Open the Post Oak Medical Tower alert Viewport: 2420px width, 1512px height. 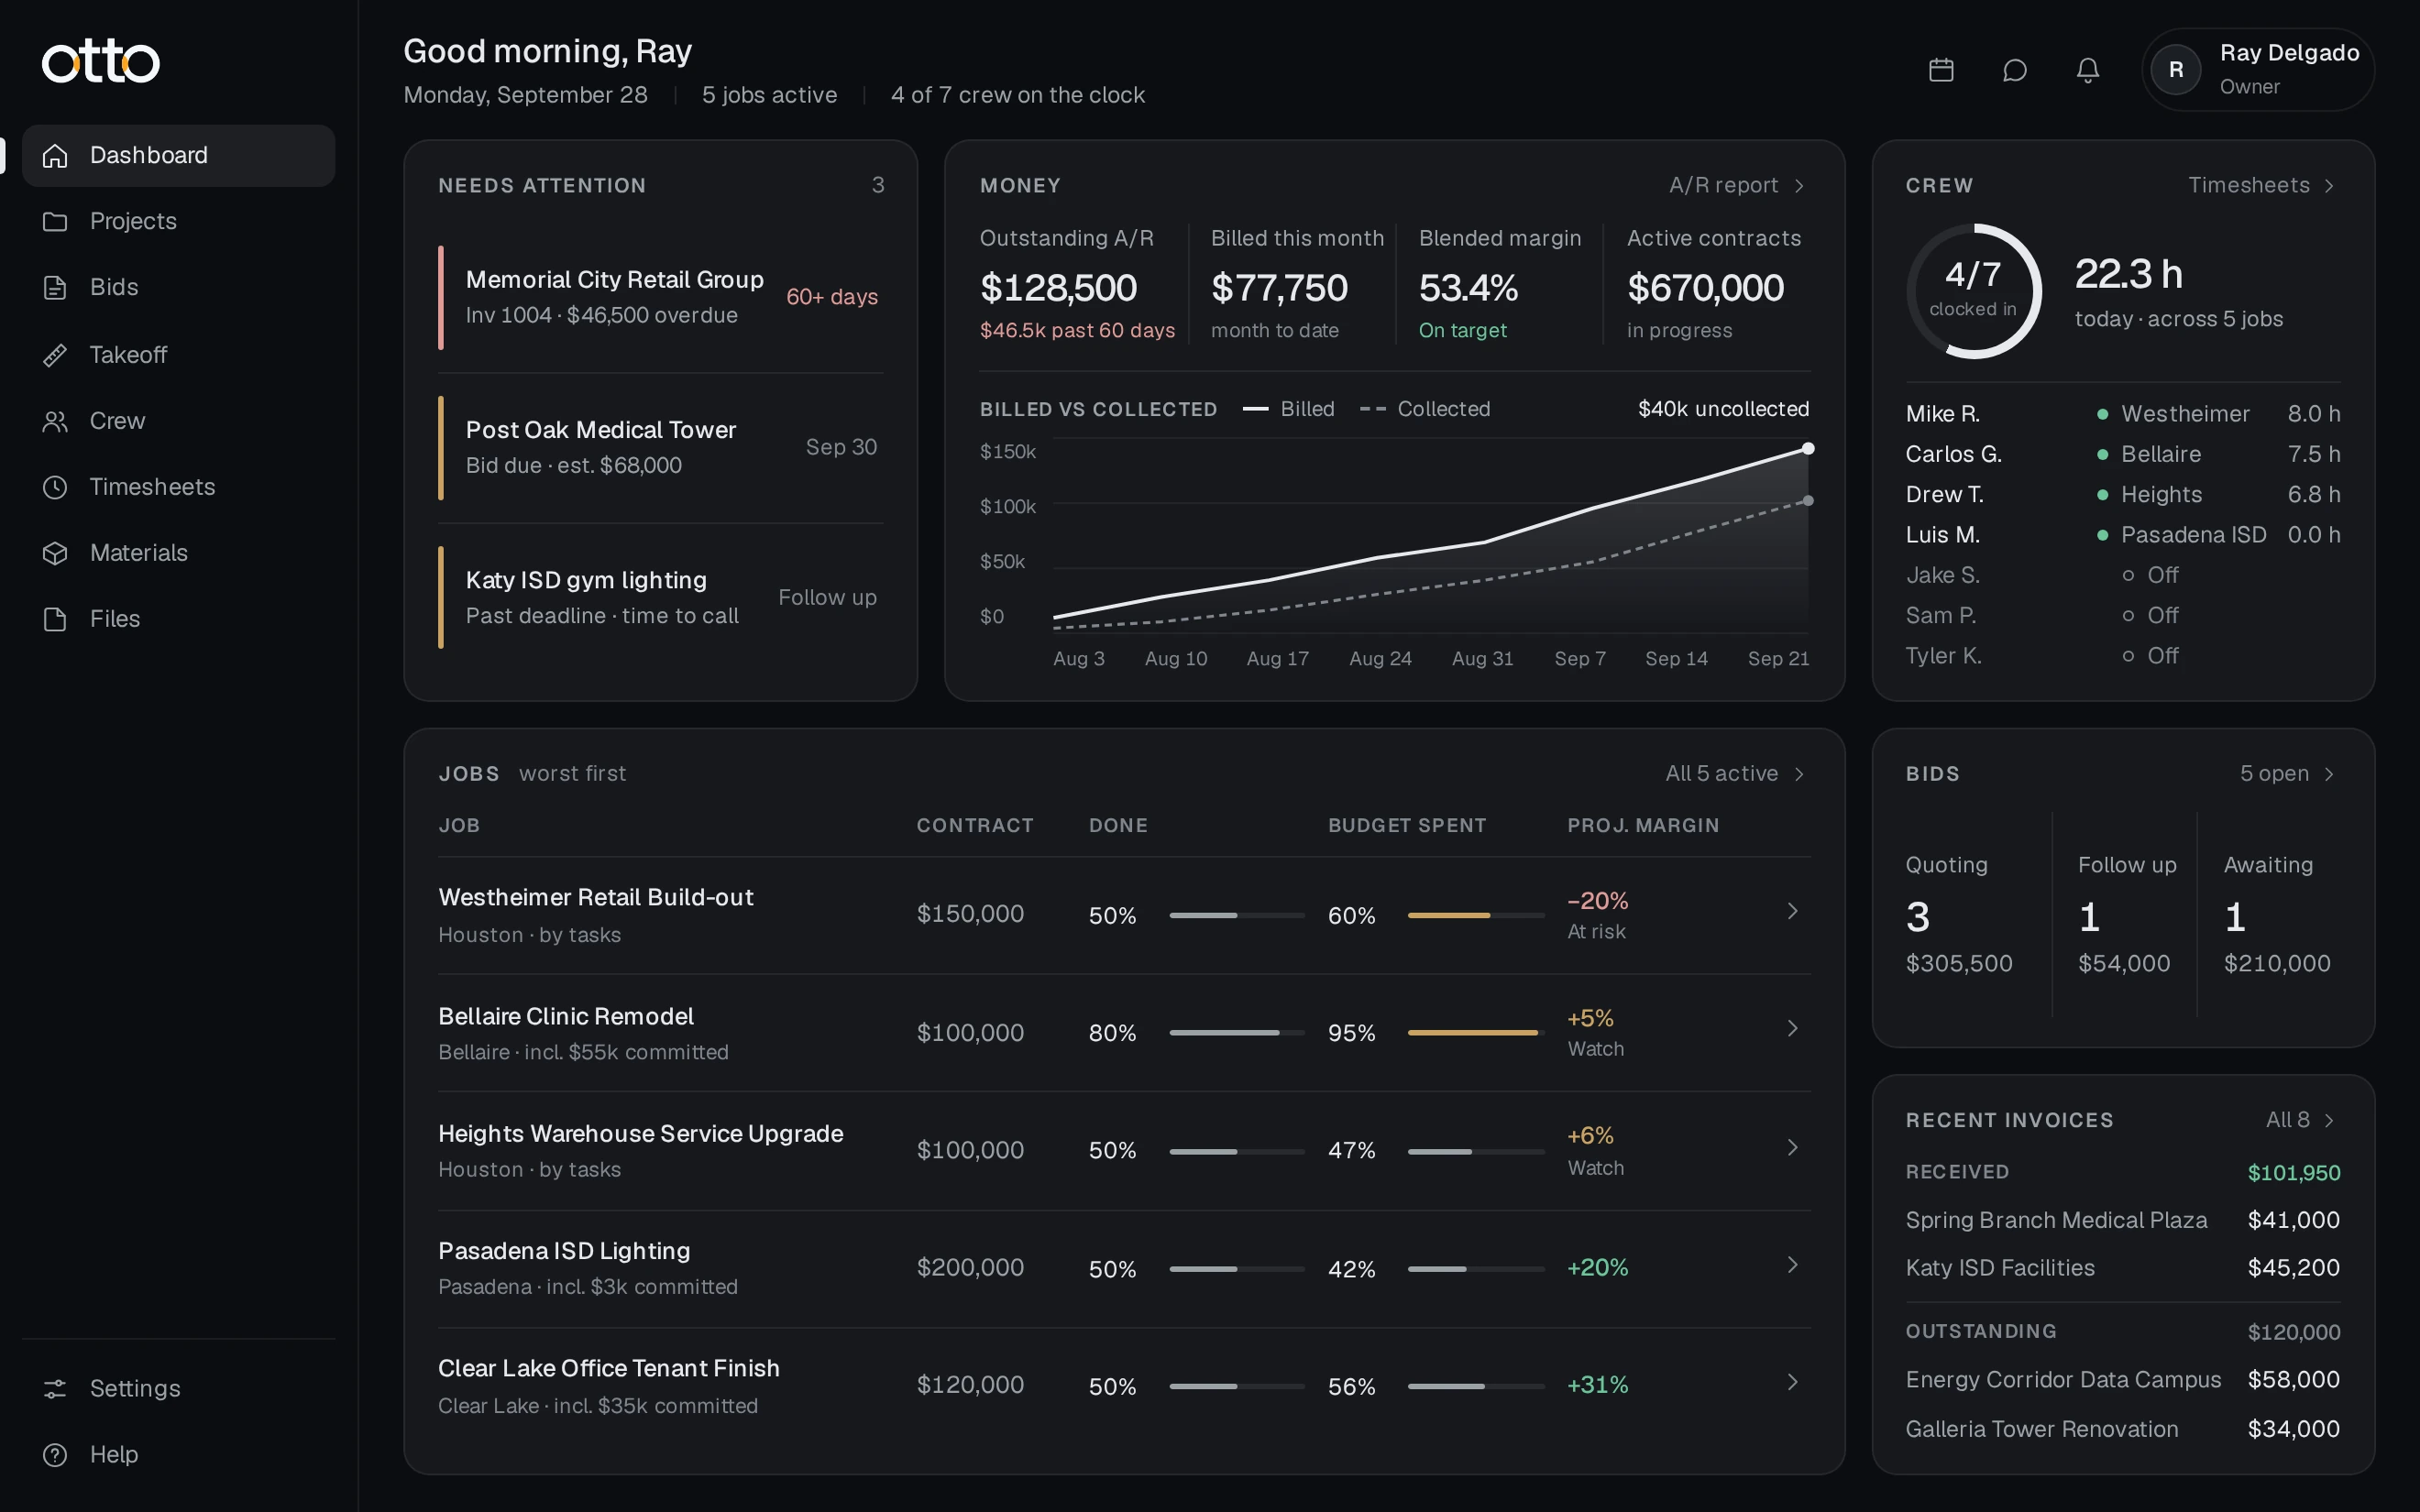click(x=660, y=448)
